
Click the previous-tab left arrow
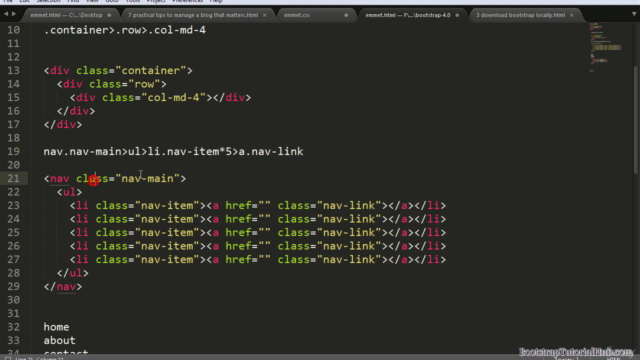click(x=6, y=14)
